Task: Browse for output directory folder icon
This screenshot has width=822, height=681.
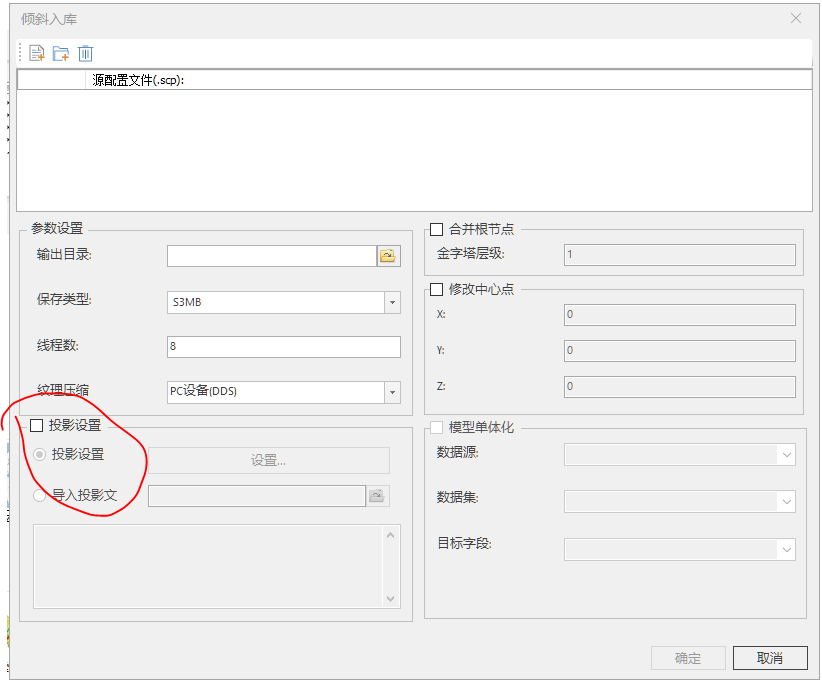Action: point(388,256)
